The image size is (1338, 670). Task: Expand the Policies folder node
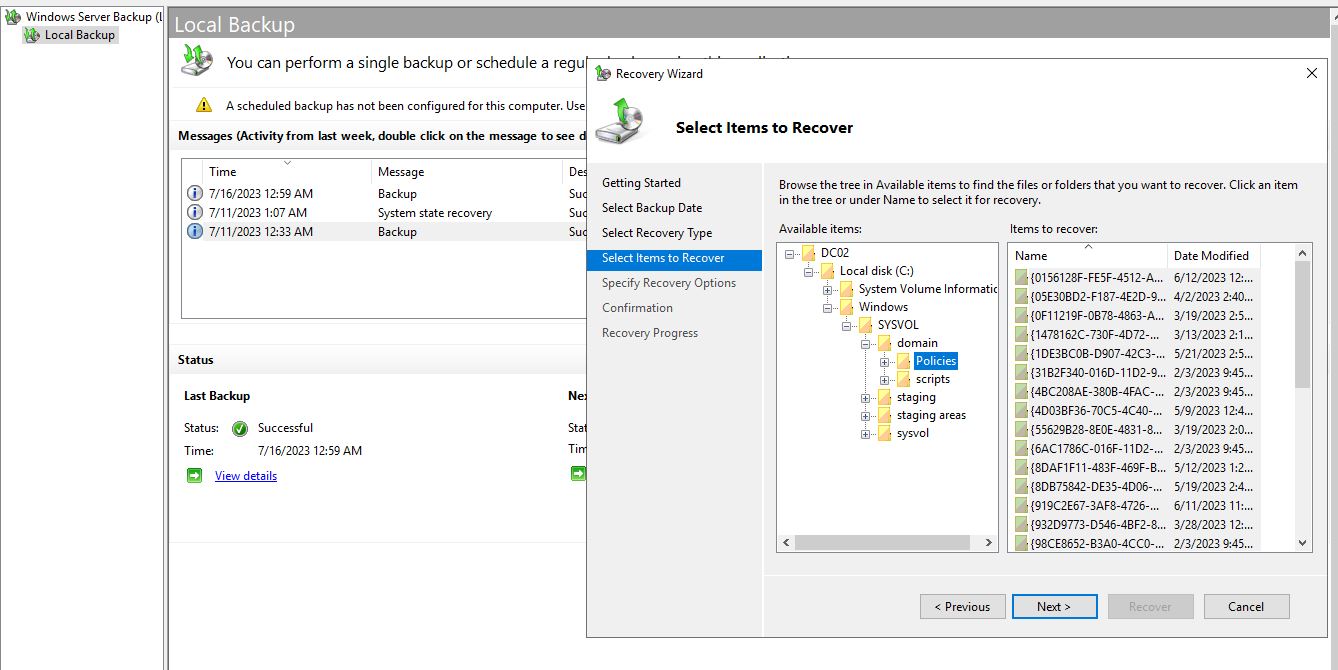(x=885, y=361)
